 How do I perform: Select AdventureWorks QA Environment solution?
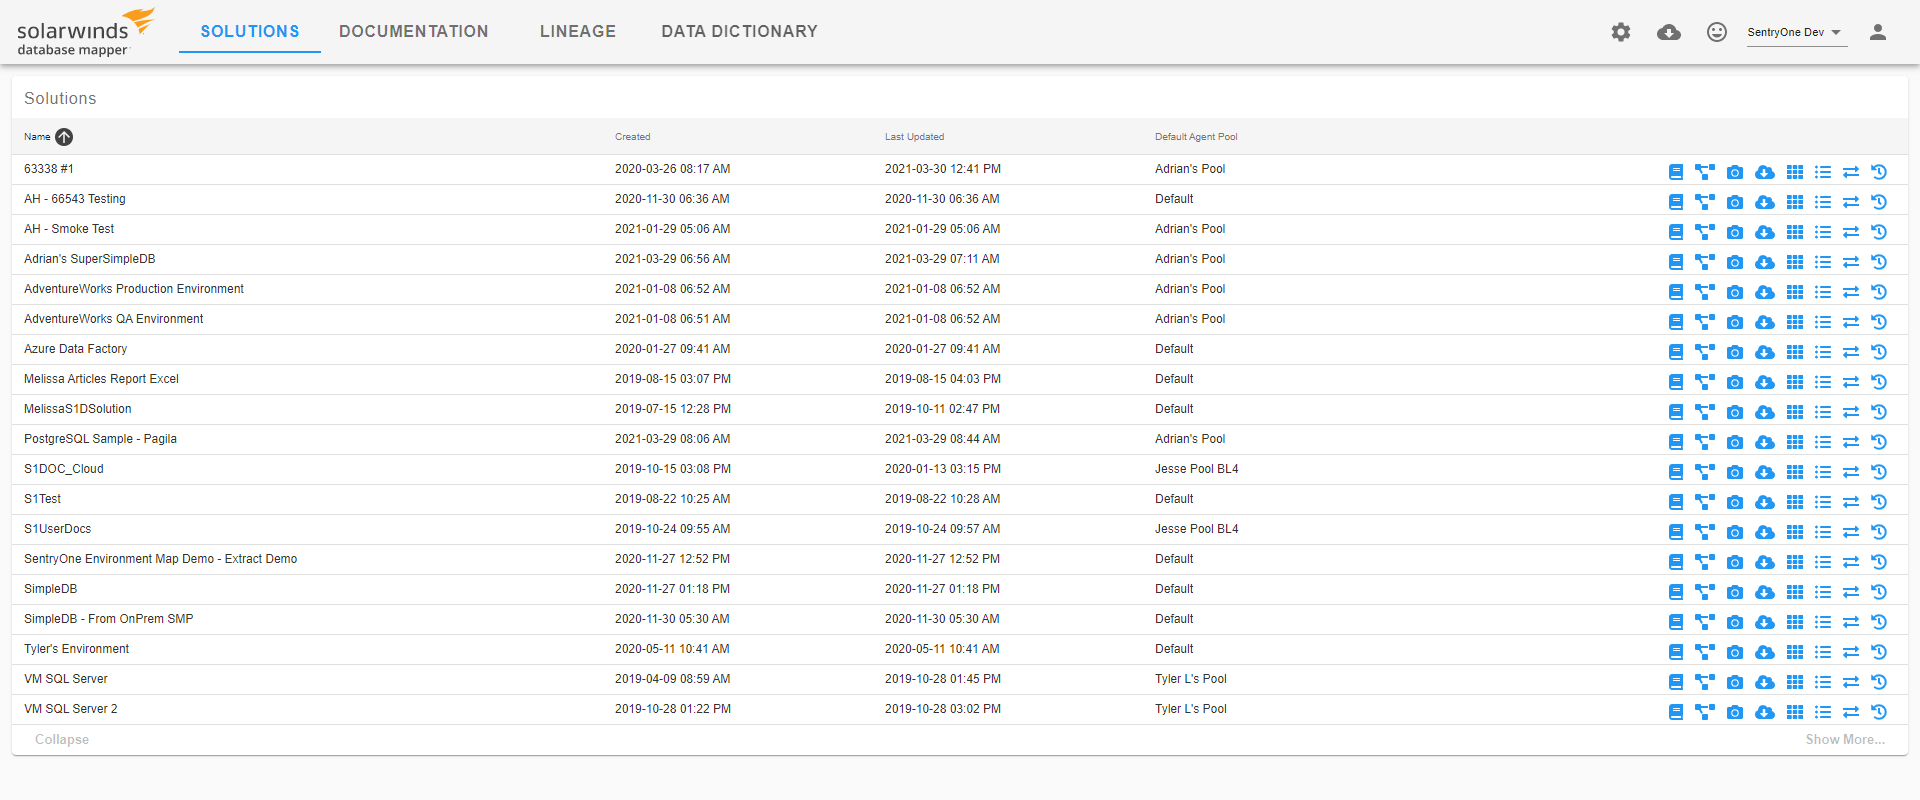pos(114,319)
